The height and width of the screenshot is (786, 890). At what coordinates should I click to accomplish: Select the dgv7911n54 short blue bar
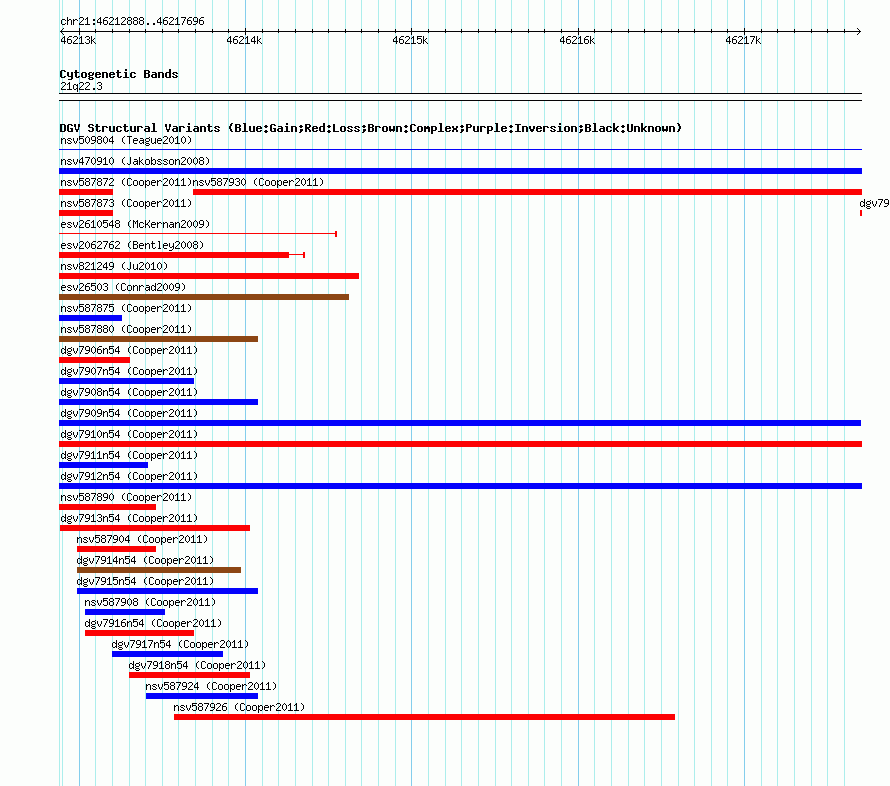click(x=103, y=465)
